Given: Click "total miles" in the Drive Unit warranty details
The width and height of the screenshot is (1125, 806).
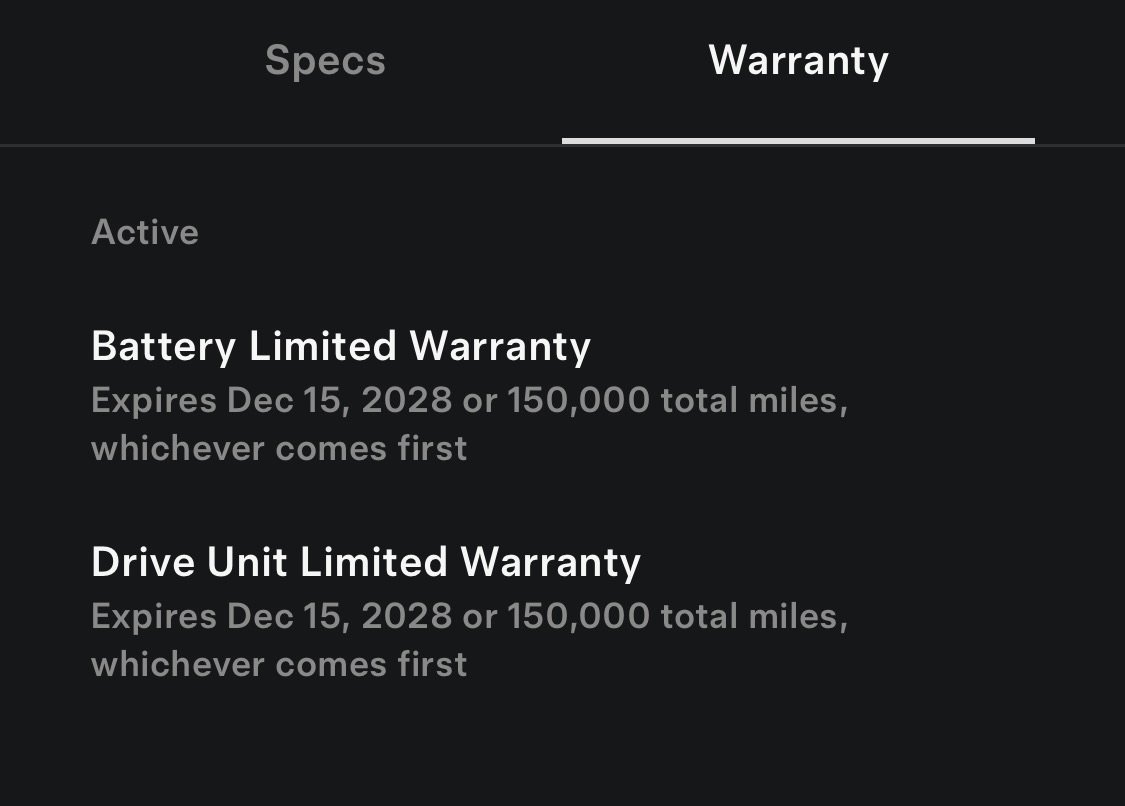Looking at the screenshot, I should click(753, 616).
